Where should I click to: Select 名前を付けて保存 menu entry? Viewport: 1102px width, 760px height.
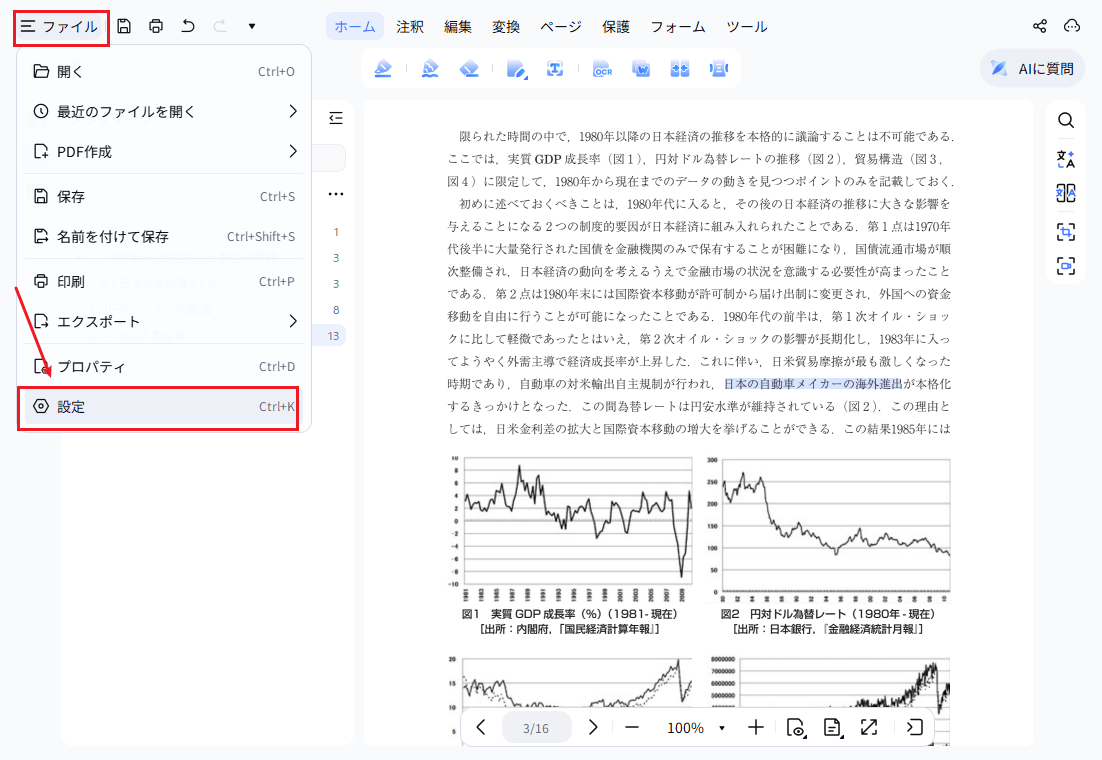tap(164, 236)
